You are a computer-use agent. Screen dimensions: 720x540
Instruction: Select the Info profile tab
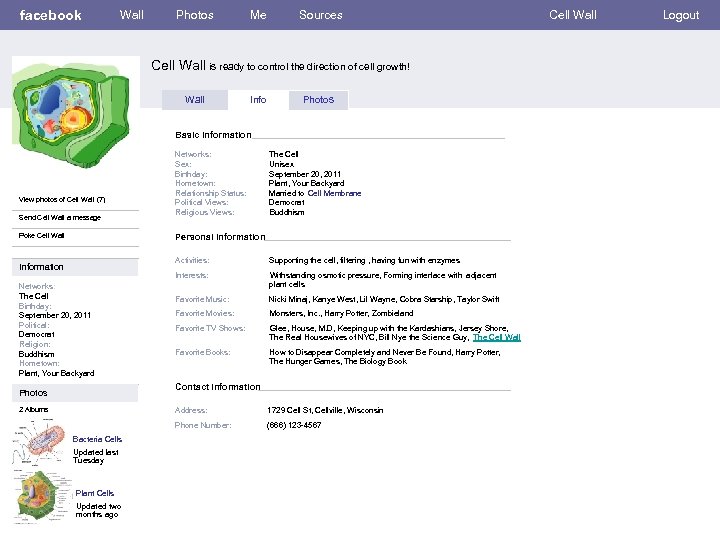[258, 100]
